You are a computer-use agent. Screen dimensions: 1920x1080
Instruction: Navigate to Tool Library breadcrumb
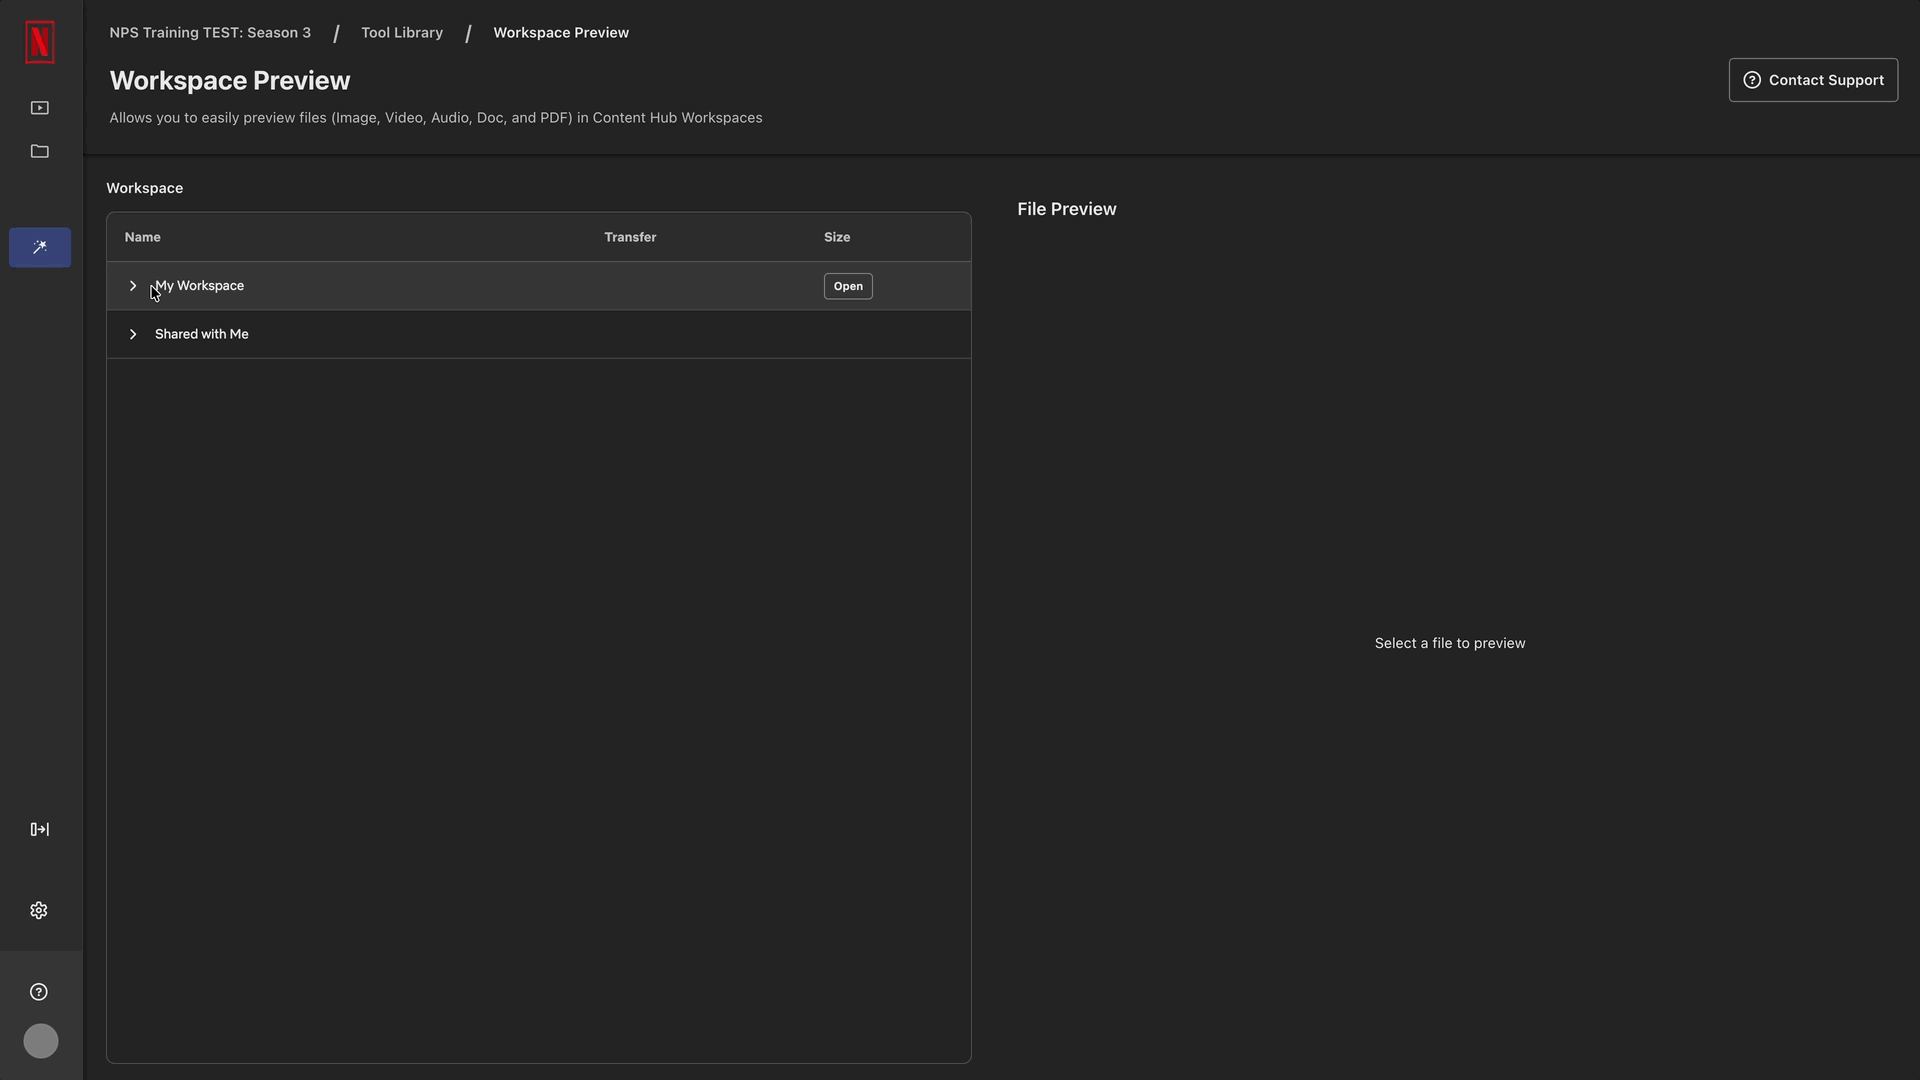402,32
